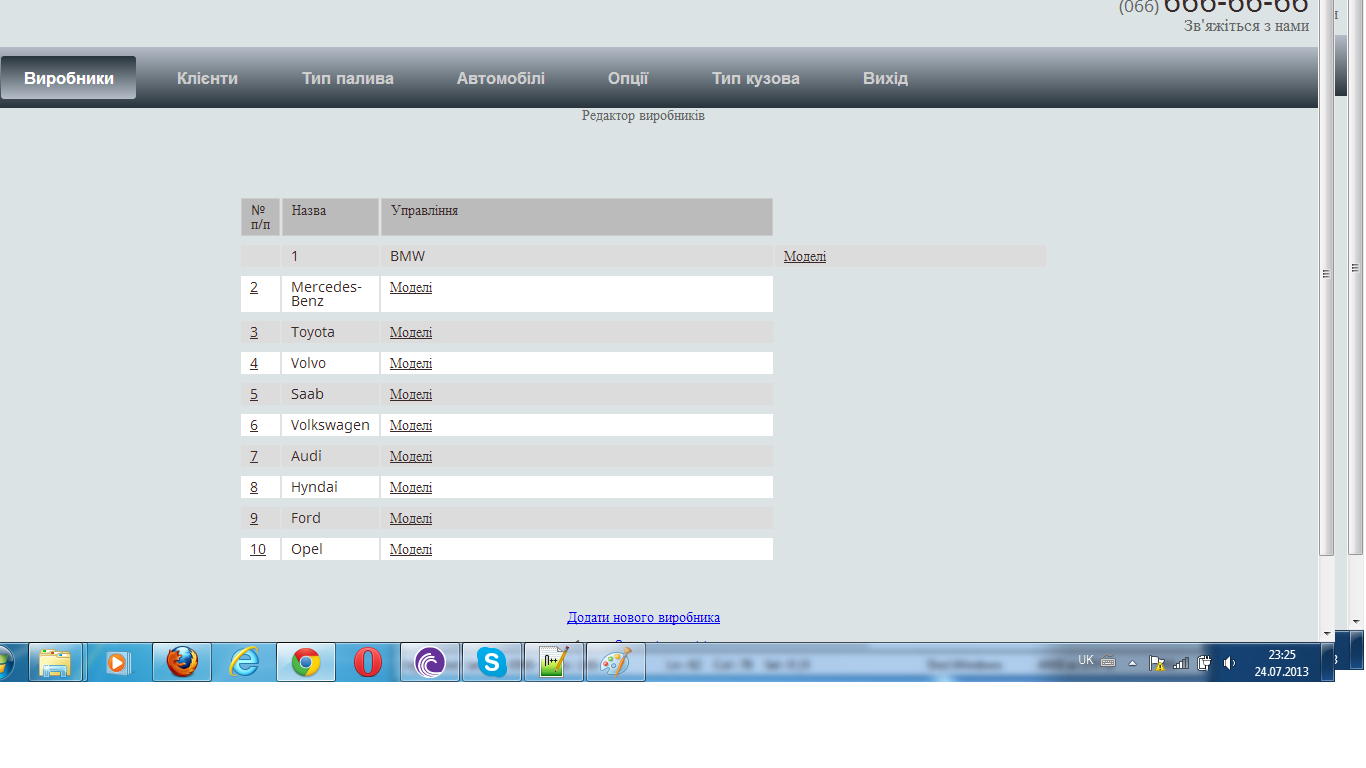Screen dimensions: 1366x768
Task: Click the power plug tray icon
Action: pyautogui.click(x=1204, y=662)
